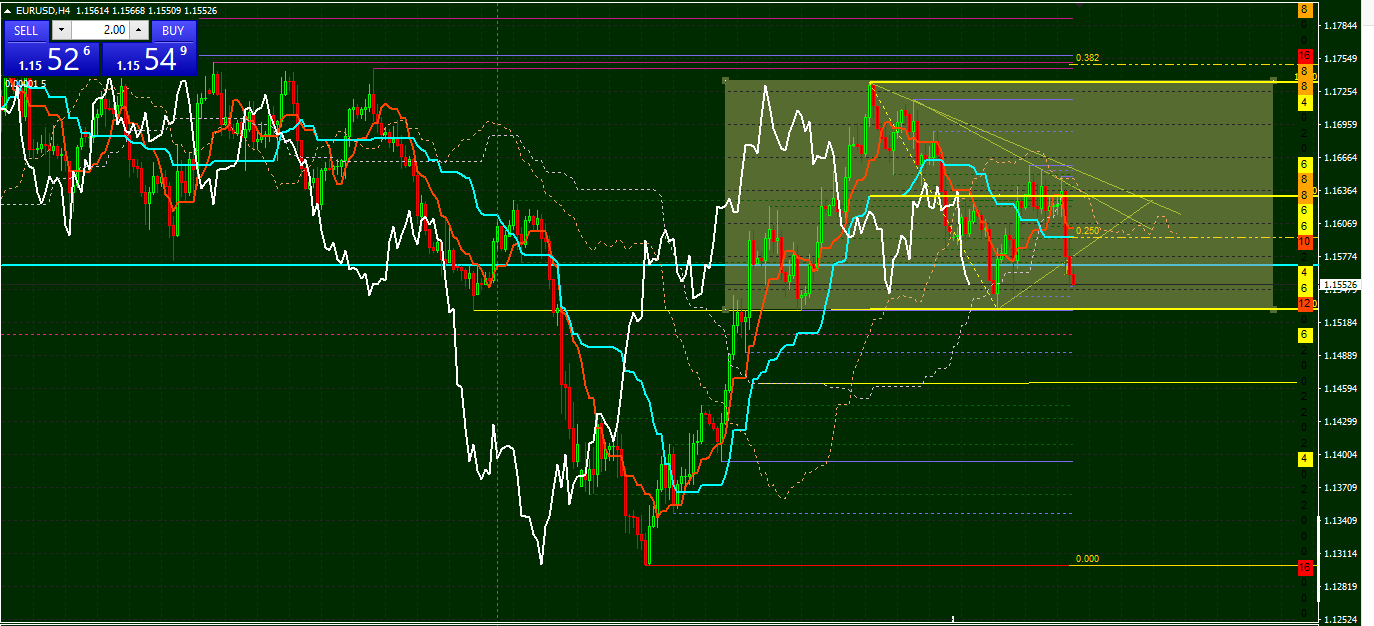Click the SELL button

coord(26,31)
